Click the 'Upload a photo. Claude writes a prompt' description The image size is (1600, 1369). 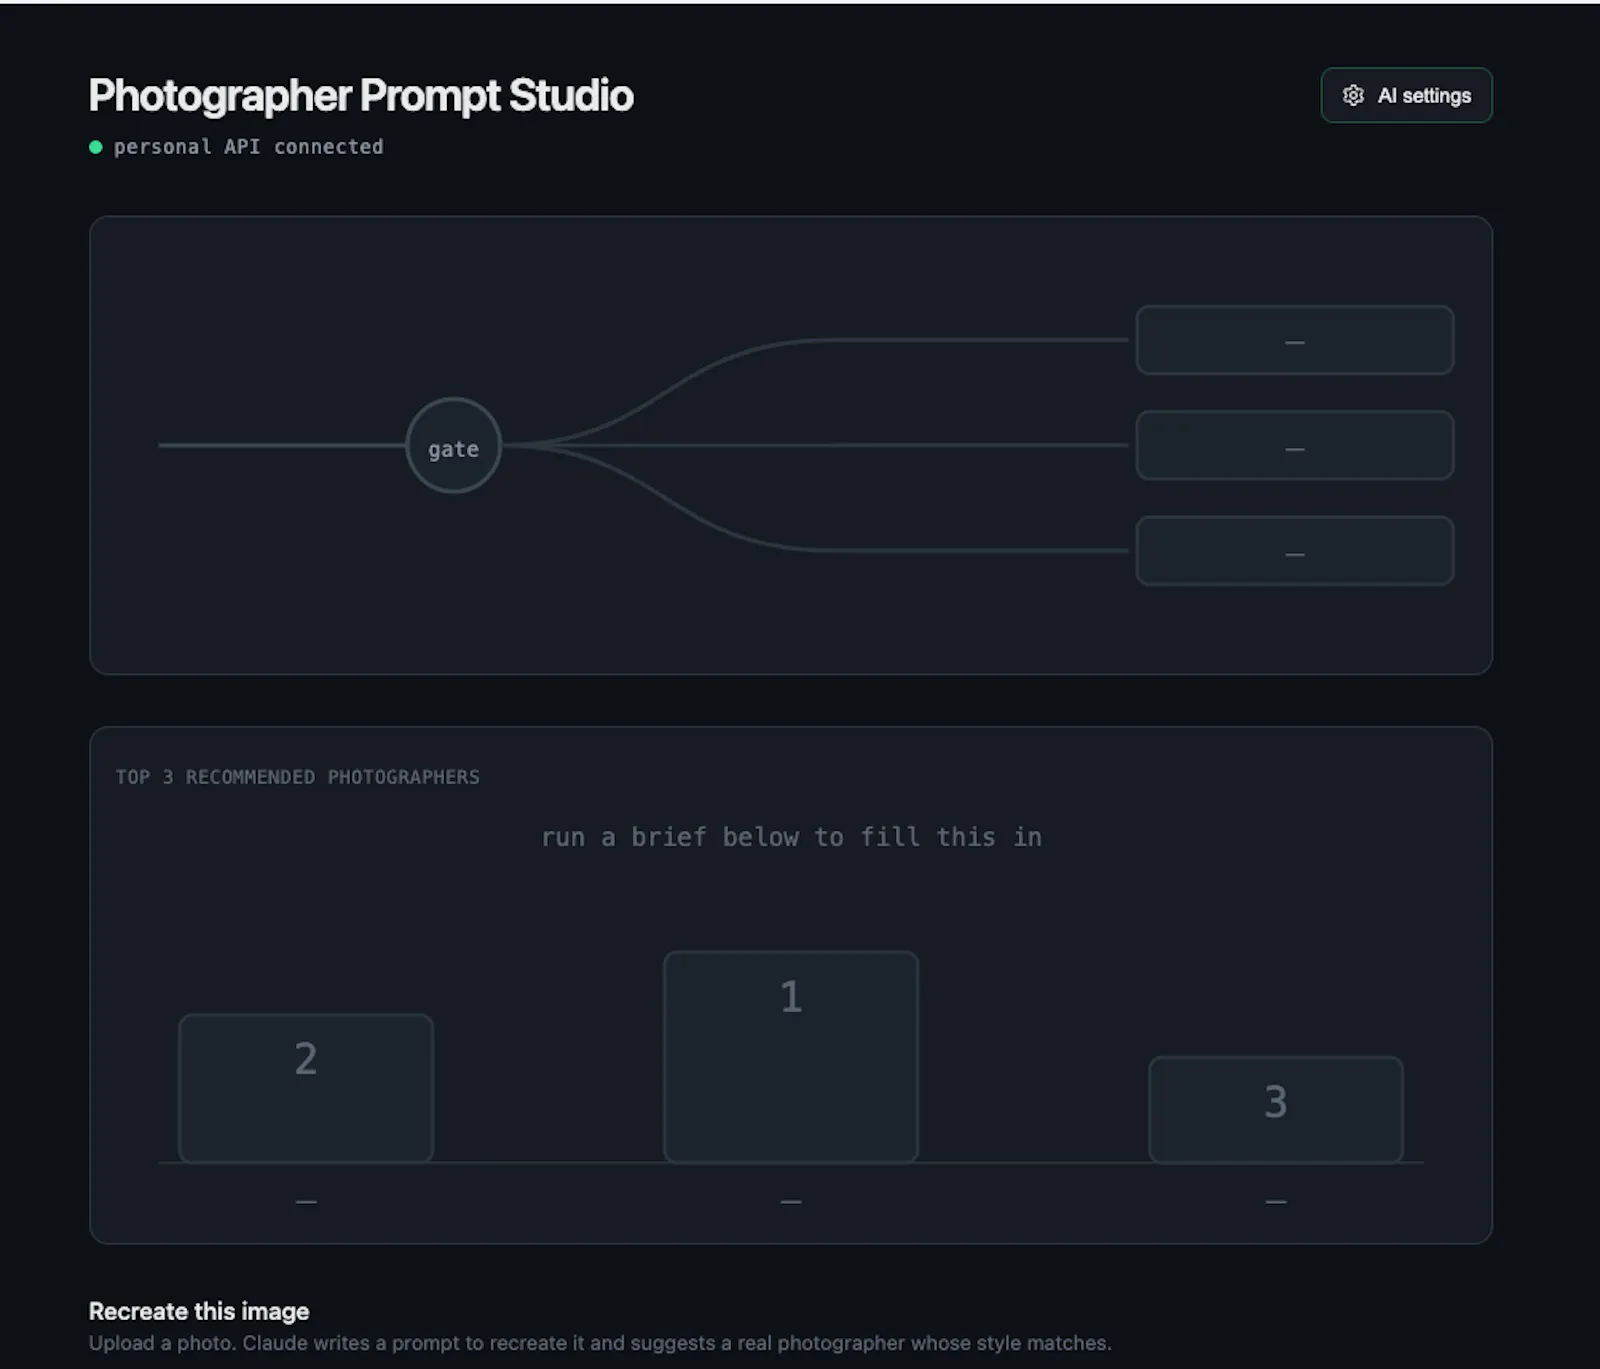[600, 1343]
